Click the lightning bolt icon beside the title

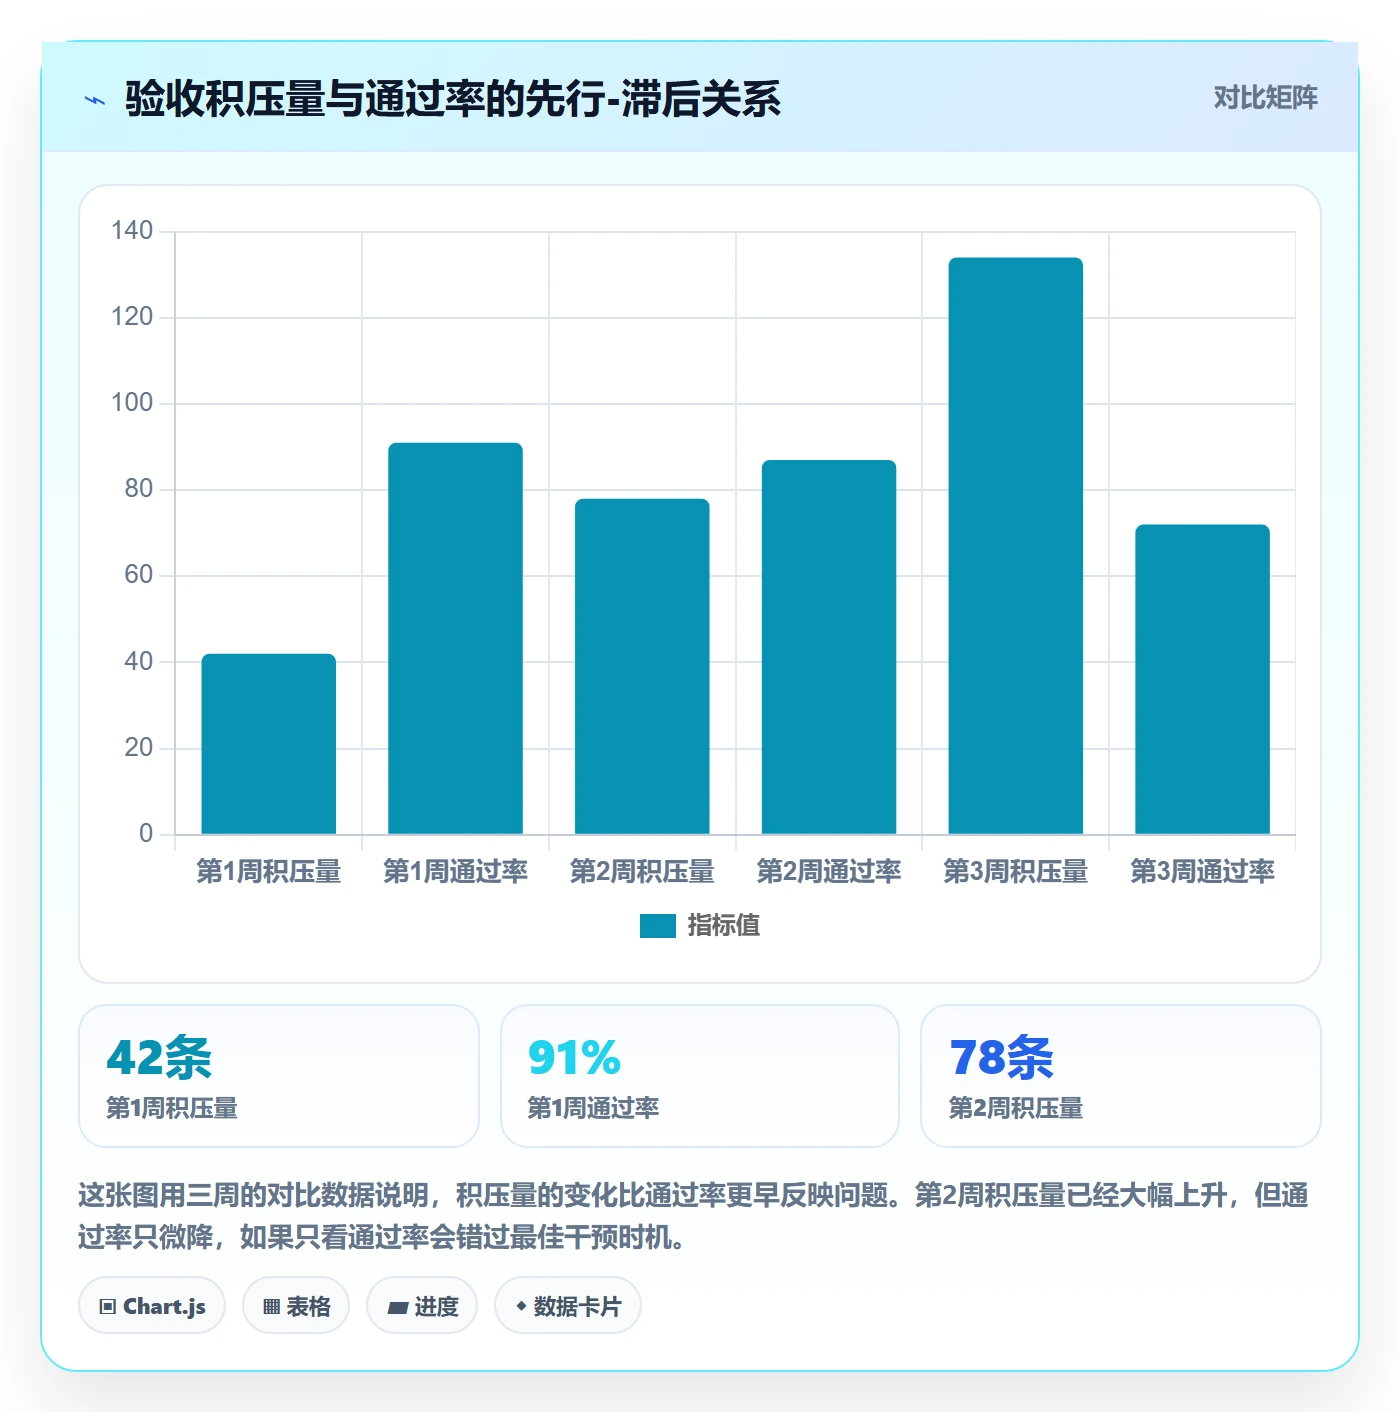pos(95,100)
